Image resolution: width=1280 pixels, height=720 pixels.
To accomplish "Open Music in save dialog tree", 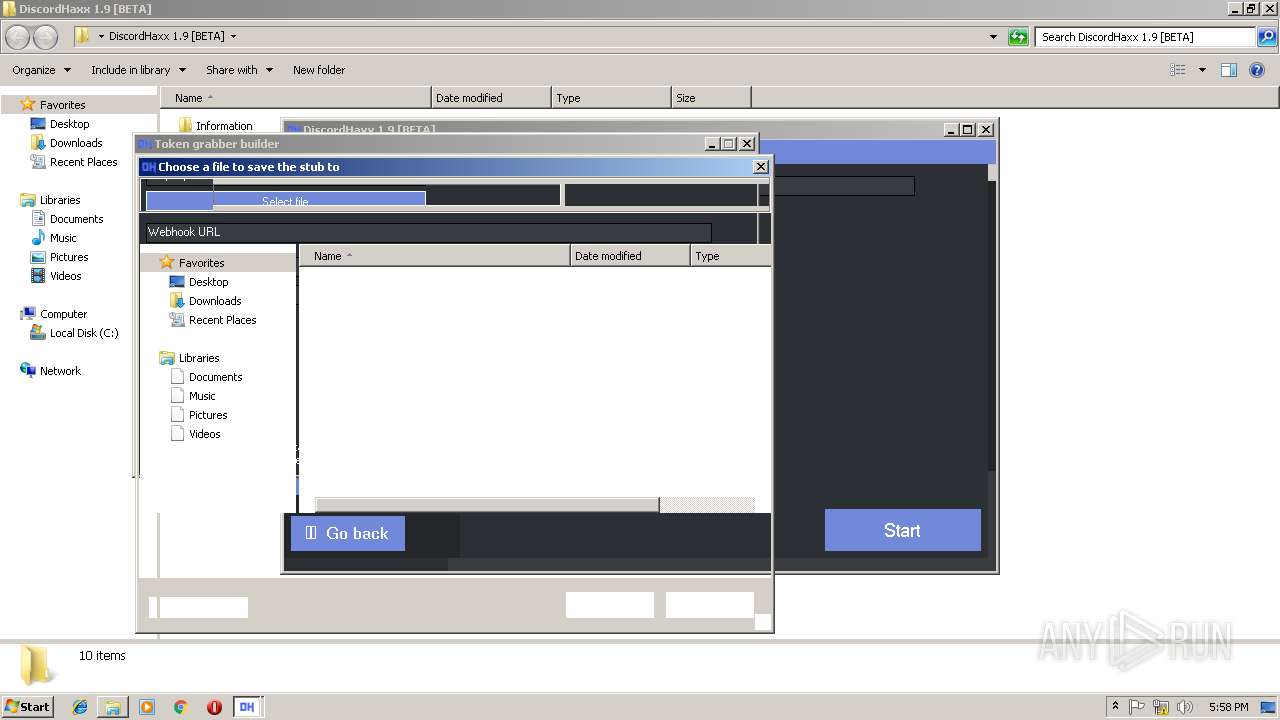I will click(202, 396).
